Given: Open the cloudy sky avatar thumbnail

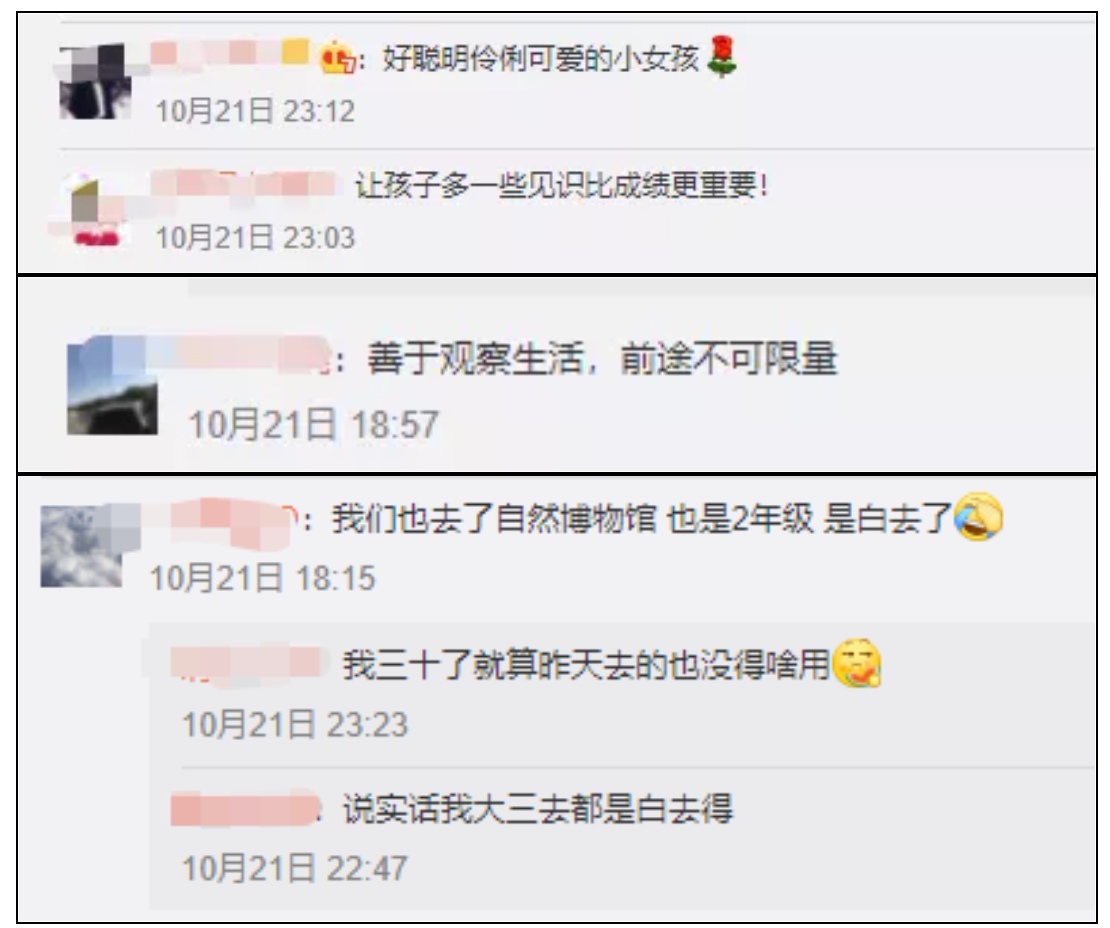Looking at the screenshot, I should (x=81, y=546).
